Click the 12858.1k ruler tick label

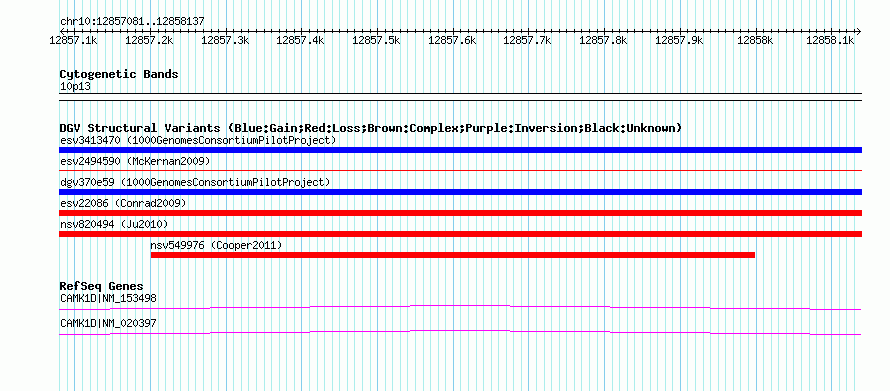click(x=830, y=40)
